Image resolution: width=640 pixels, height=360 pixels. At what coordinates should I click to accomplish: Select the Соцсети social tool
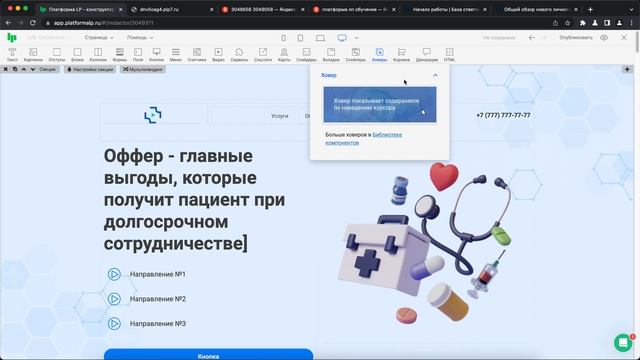tap(263, 54)
